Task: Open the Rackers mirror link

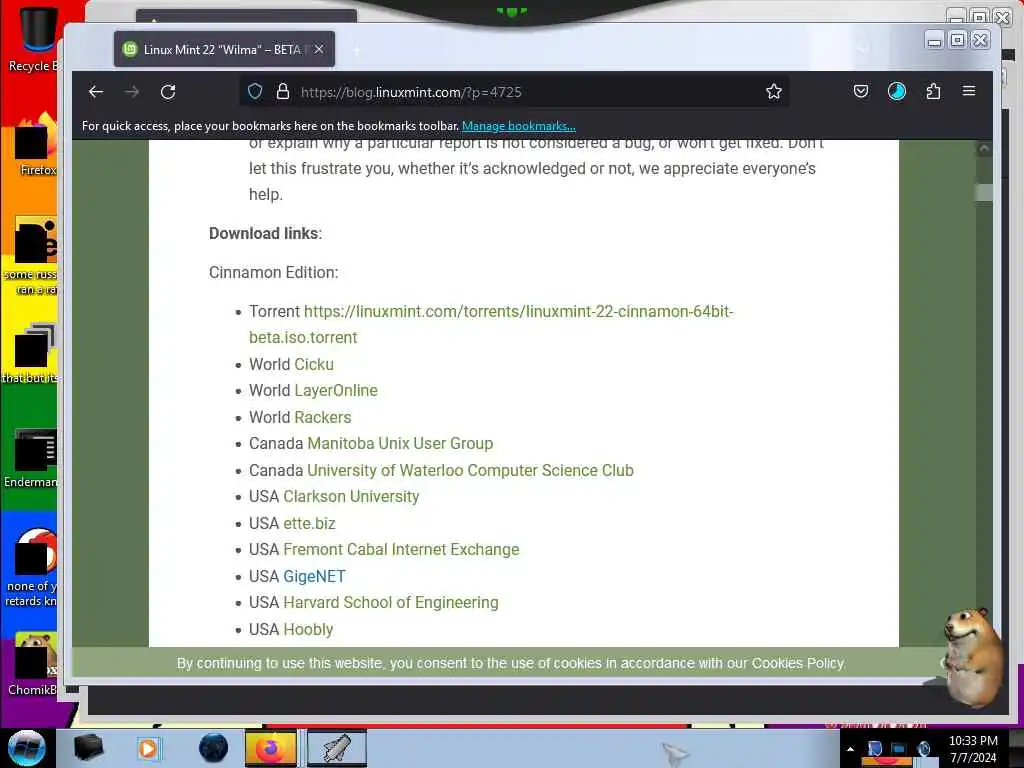Action: pos(323,417)
